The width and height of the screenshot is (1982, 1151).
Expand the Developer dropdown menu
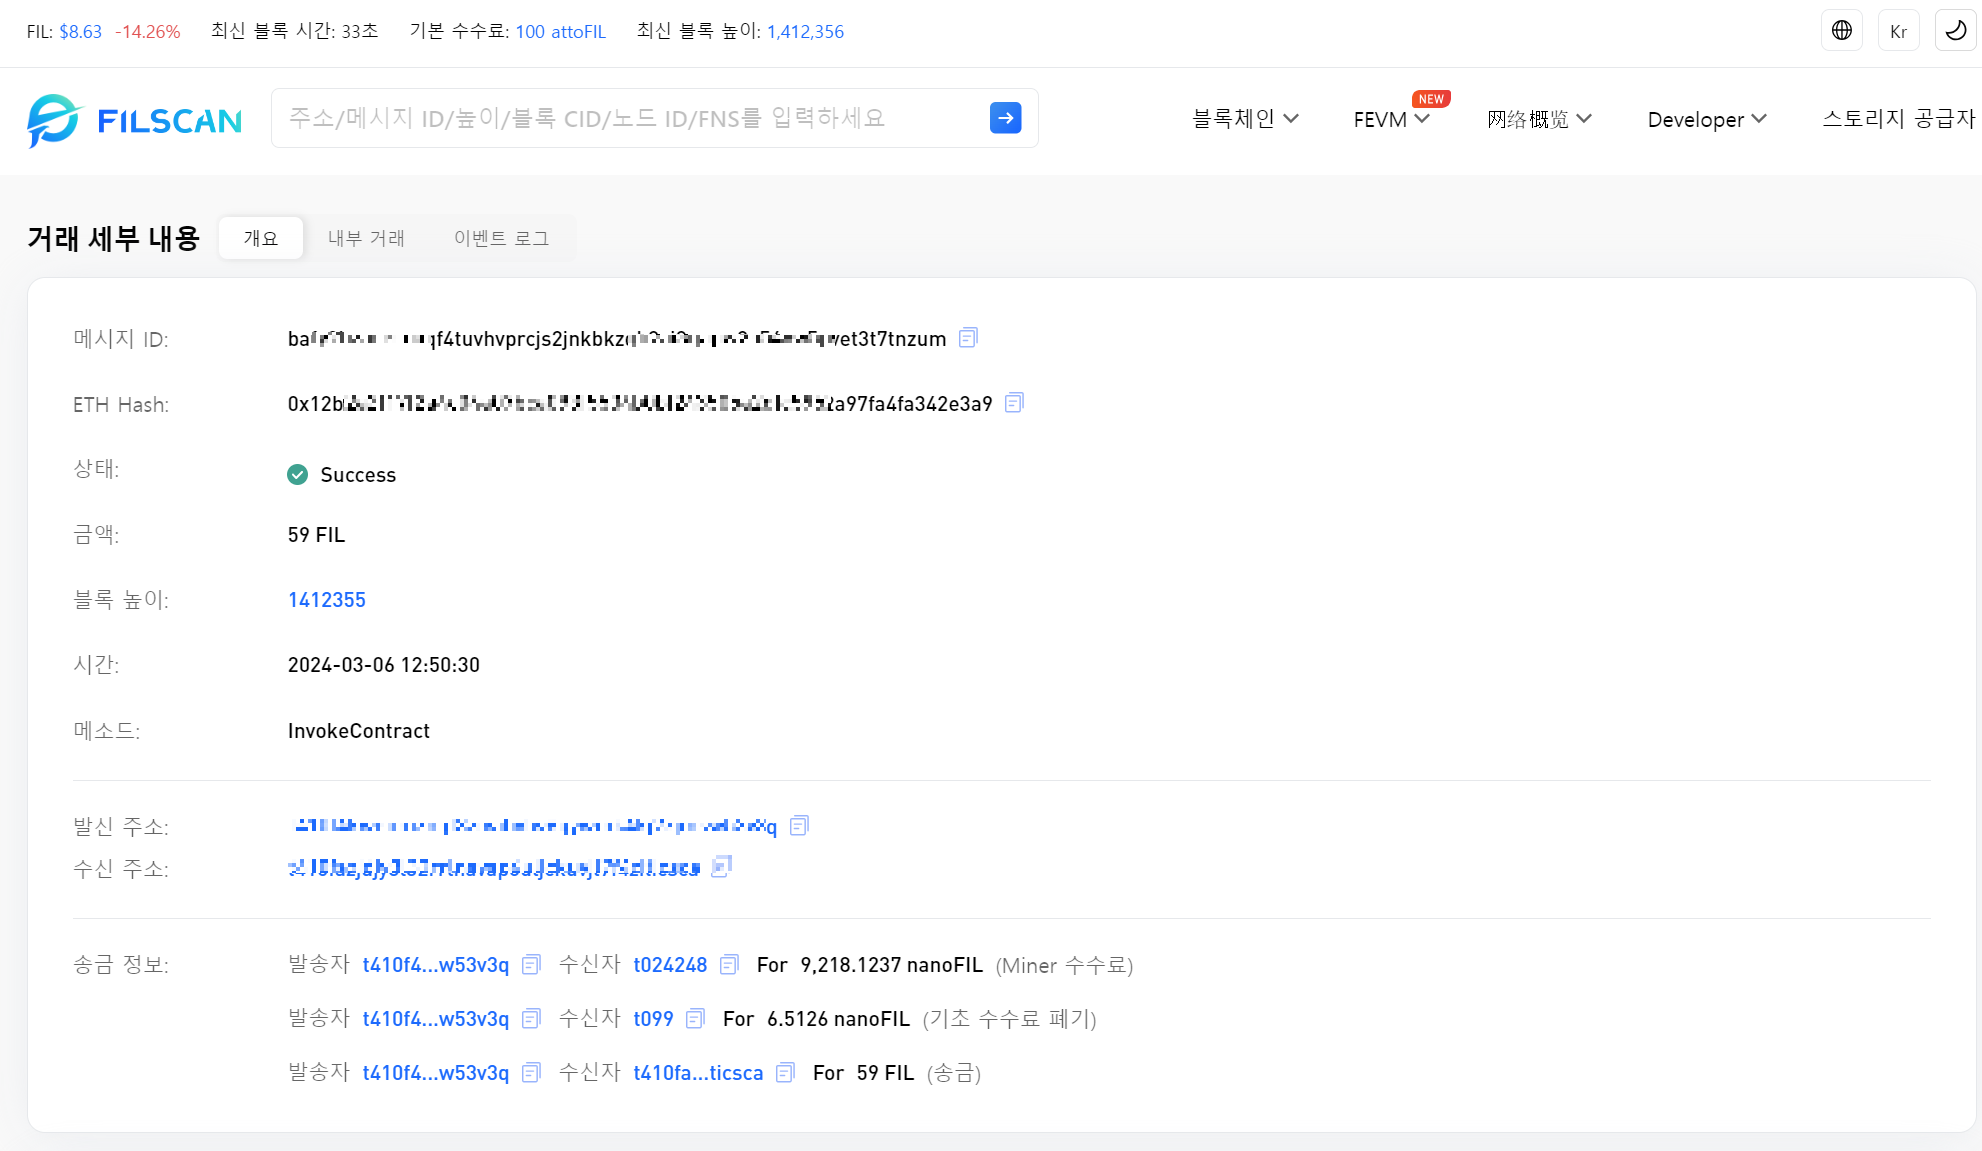pos(1706,119)
